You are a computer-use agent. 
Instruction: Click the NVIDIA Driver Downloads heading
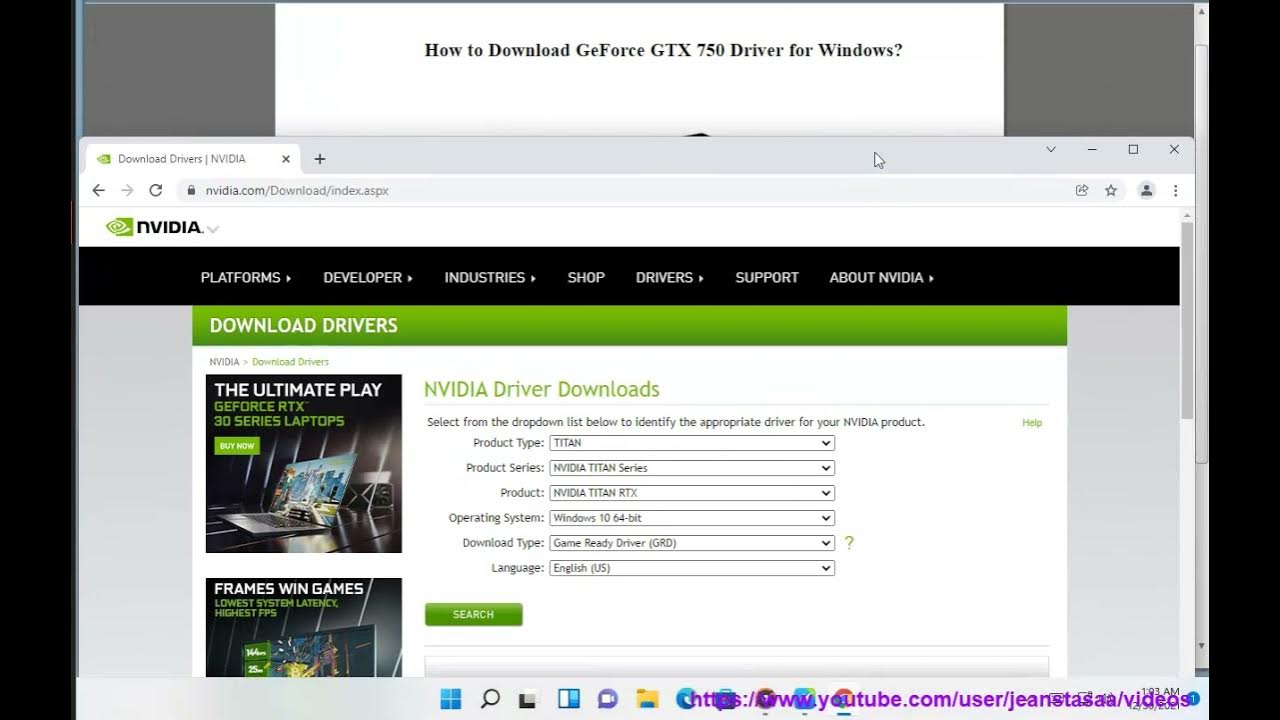pyautogui.click(x=542, y=389)
